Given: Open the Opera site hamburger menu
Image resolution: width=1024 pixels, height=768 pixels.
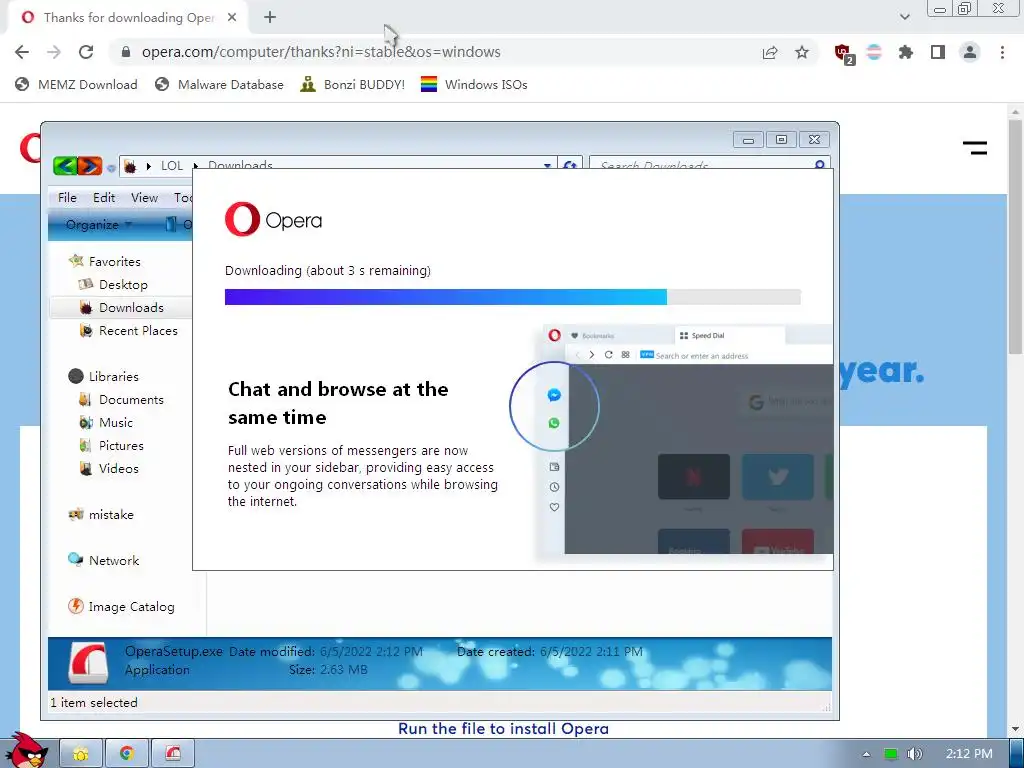Looking at the screenshot, I should [975, 148].
